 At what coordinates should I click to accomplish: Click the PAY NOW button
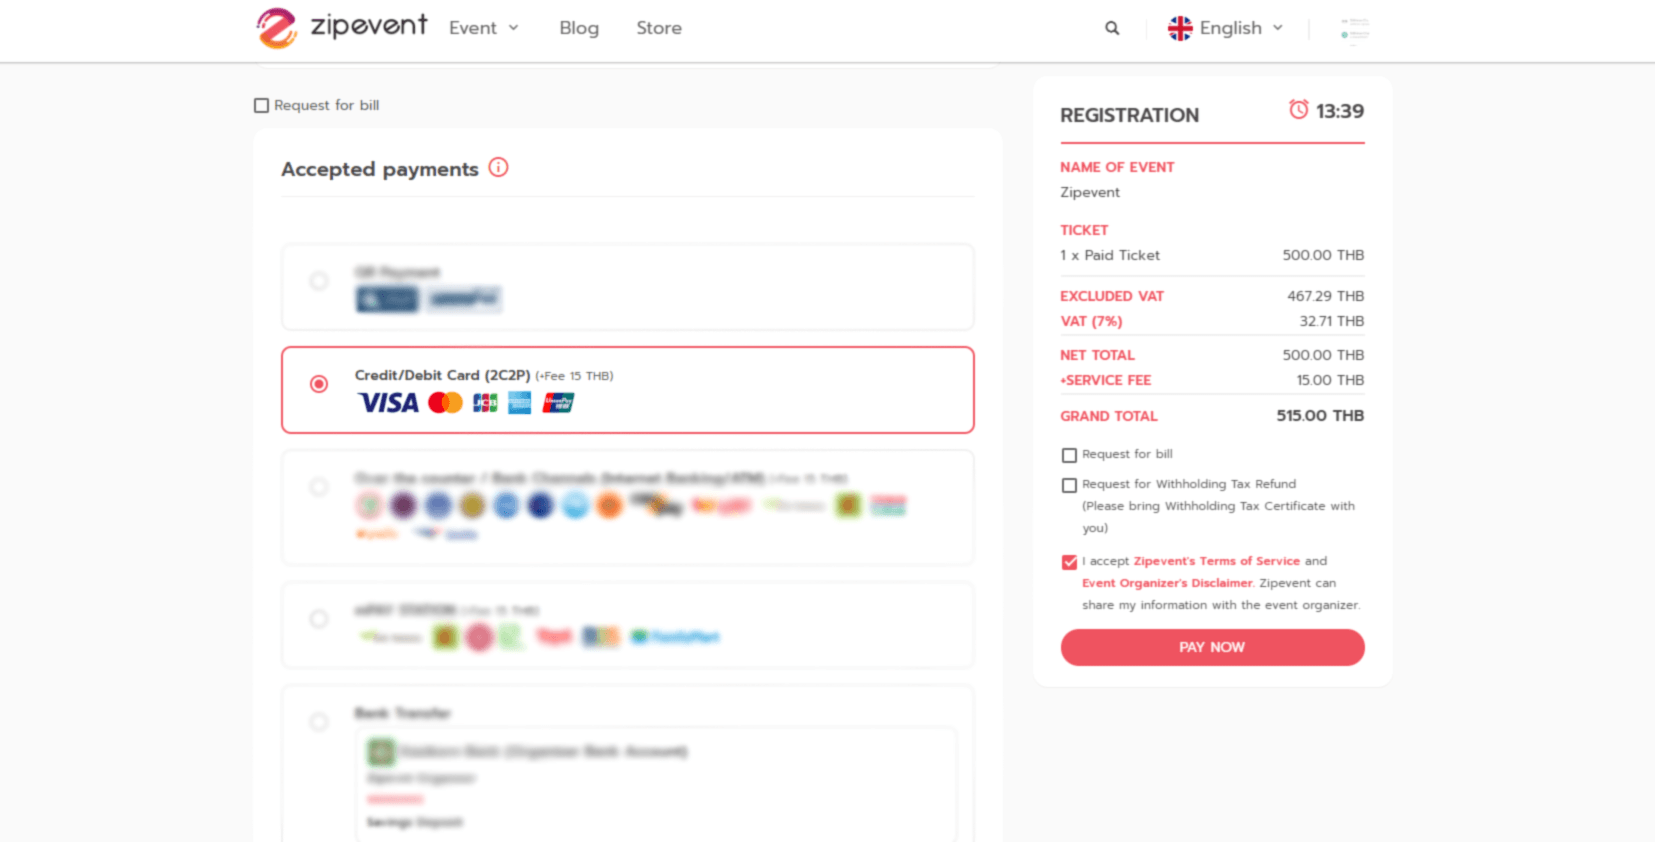coord(1212,647)
